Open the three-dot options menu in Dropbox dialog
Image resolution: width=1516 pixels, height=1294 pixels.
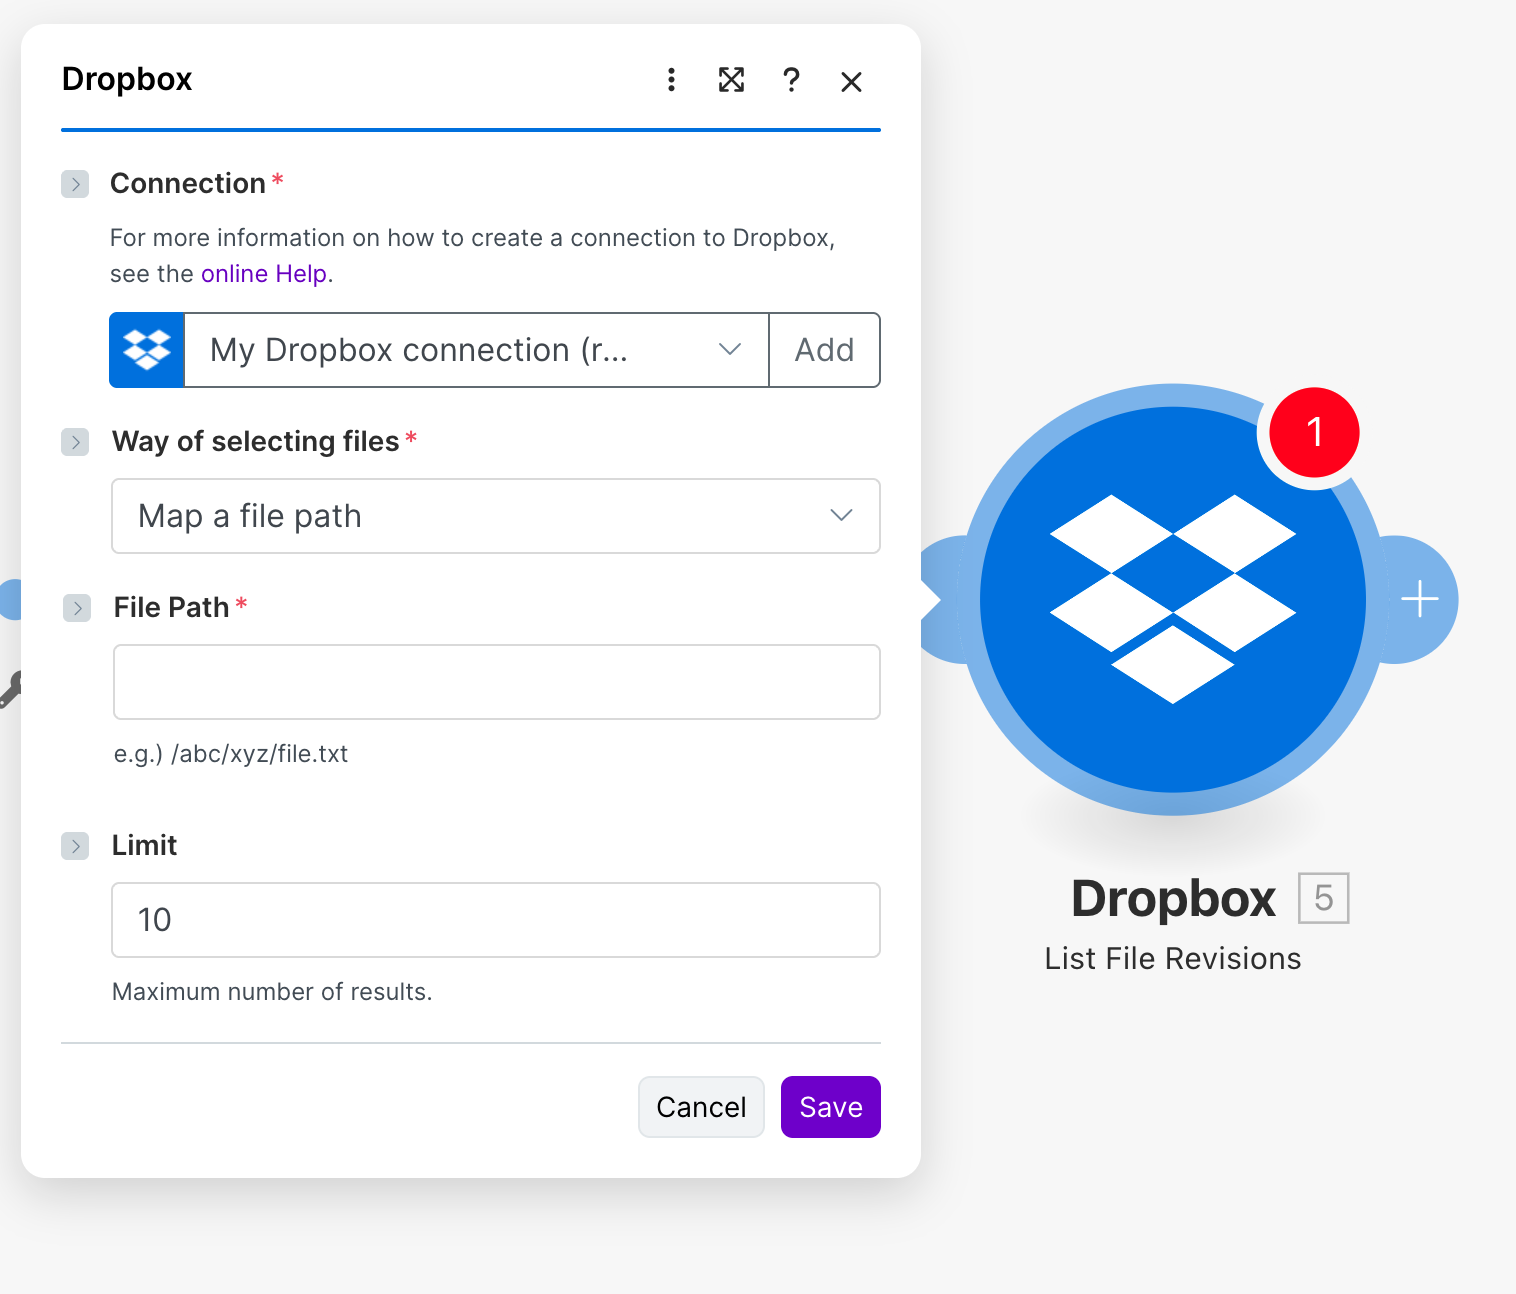click(x=671, y=80)
